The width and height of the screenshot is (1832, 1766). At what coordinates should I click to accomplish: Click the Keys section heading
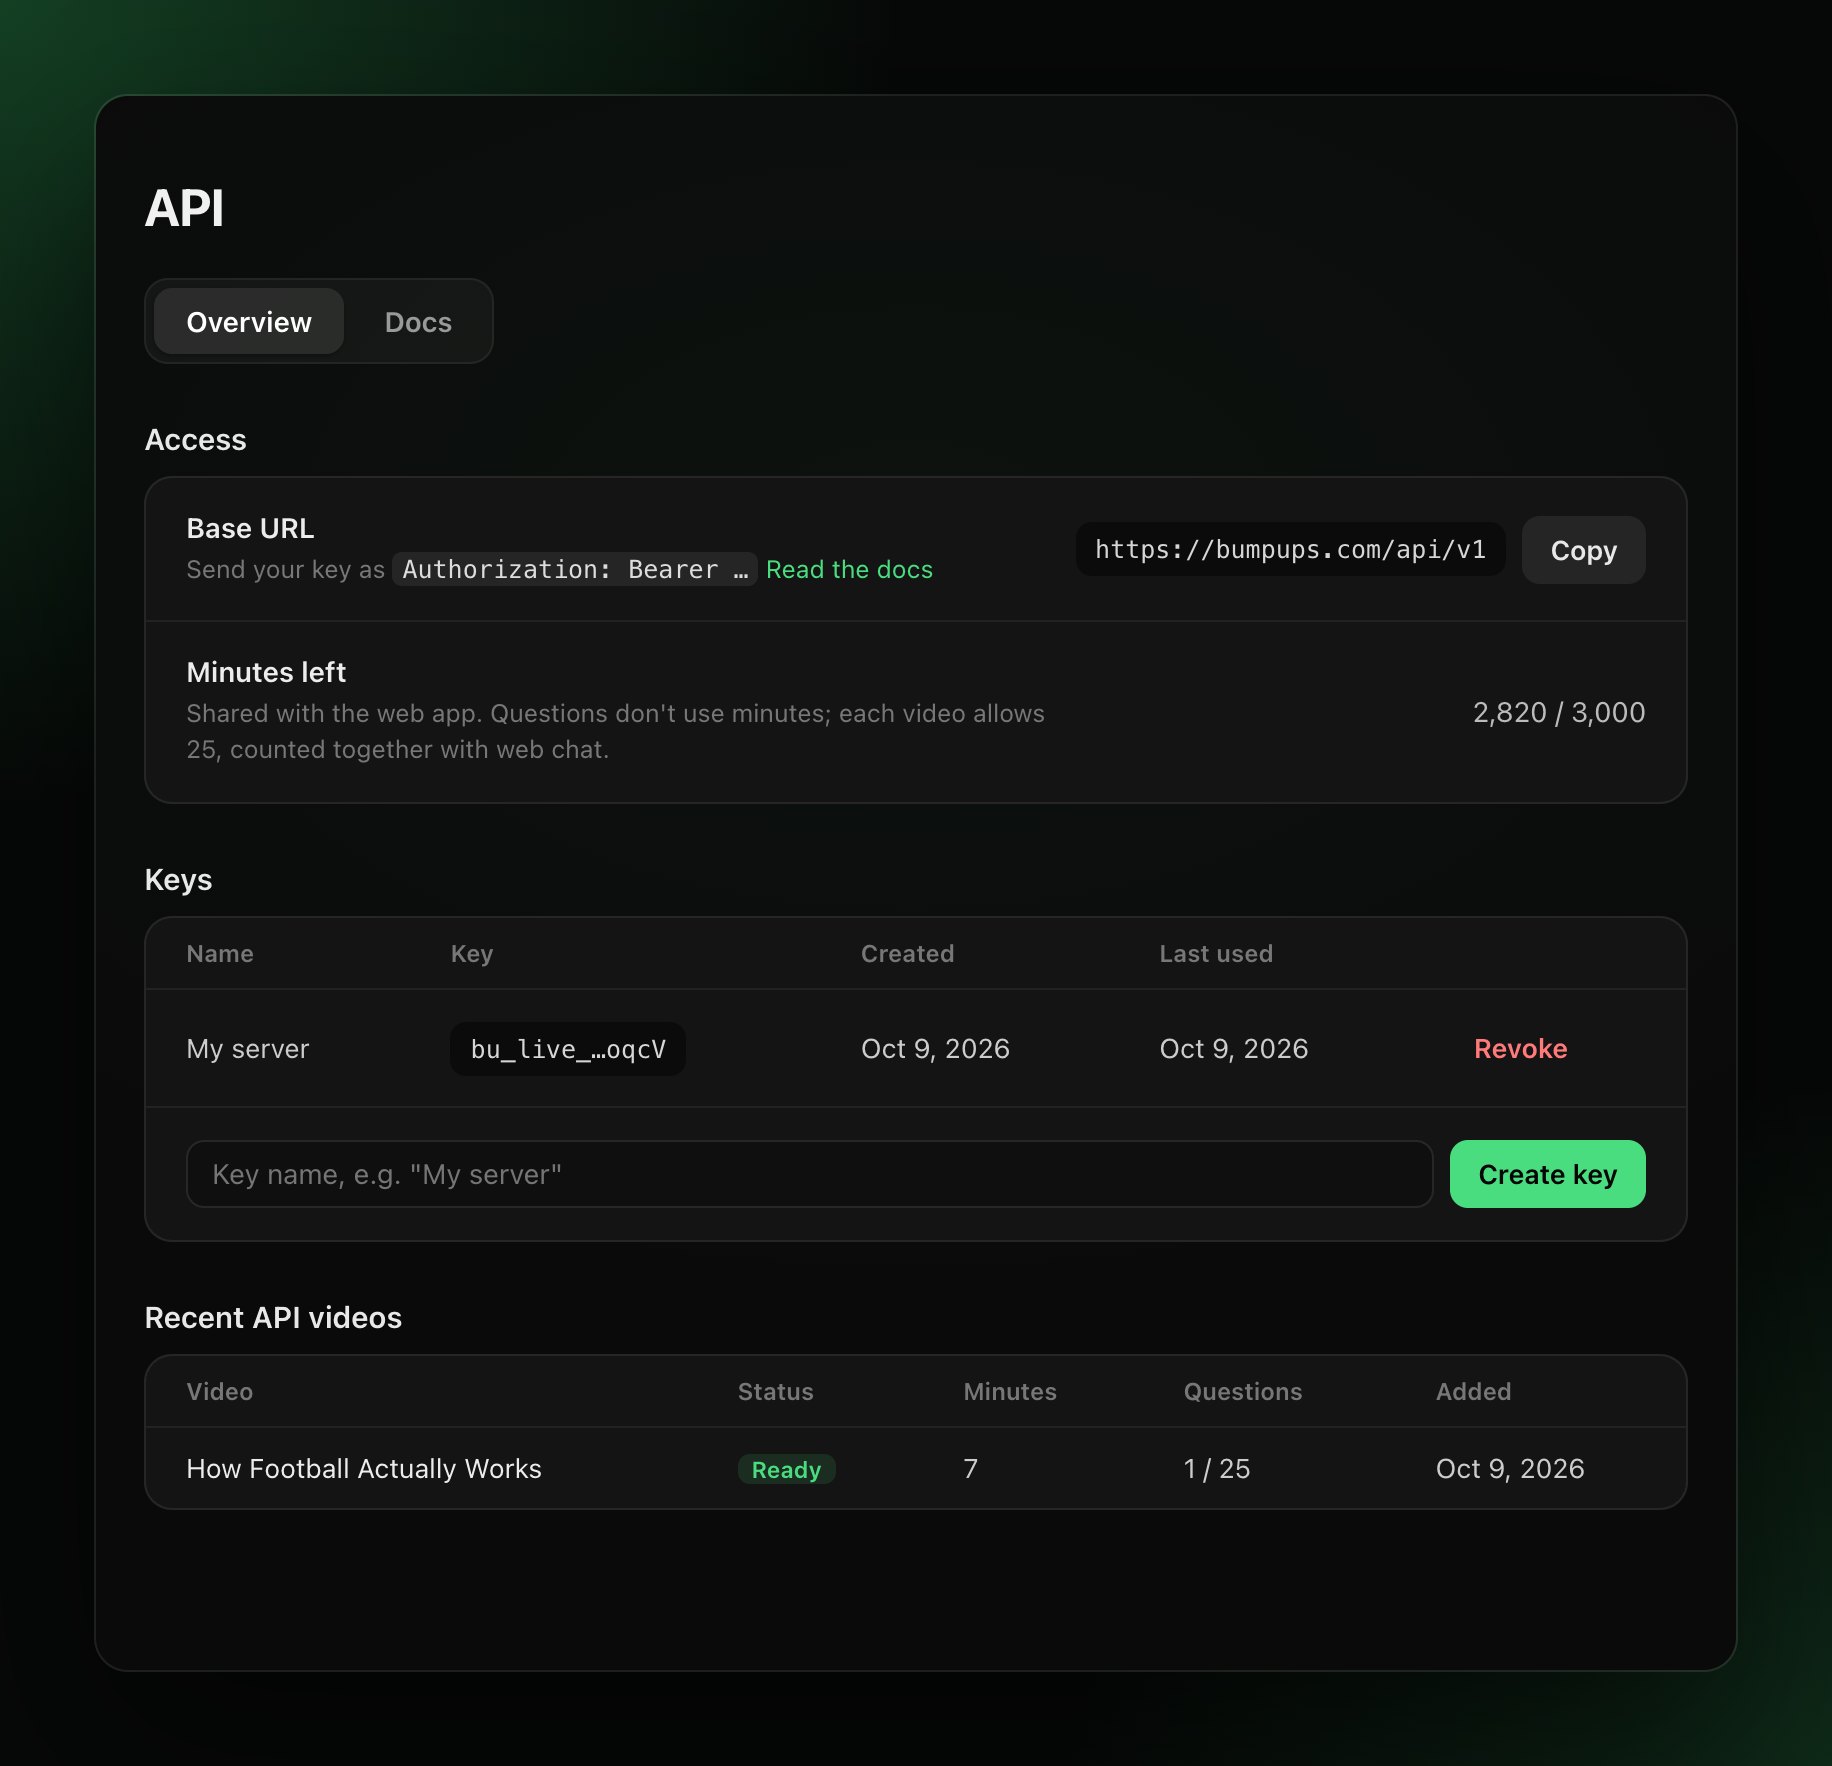point(178,879)
